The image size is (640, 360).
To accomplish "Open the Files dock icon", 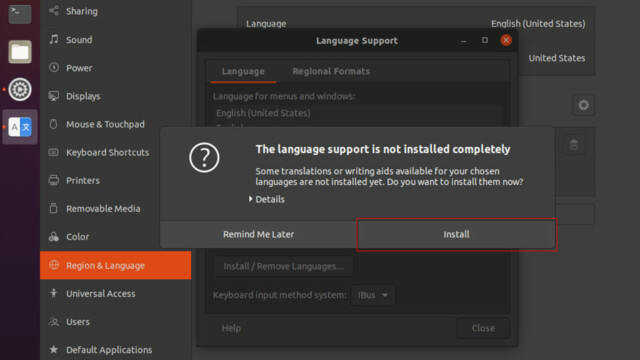I will [20, 52].
